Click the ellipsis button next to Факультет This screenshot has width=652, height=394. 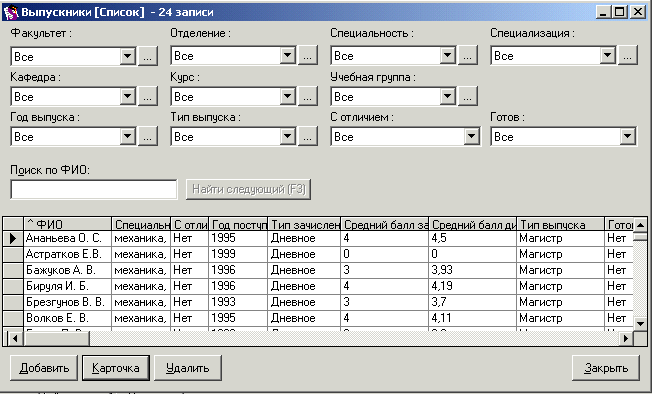148,56
